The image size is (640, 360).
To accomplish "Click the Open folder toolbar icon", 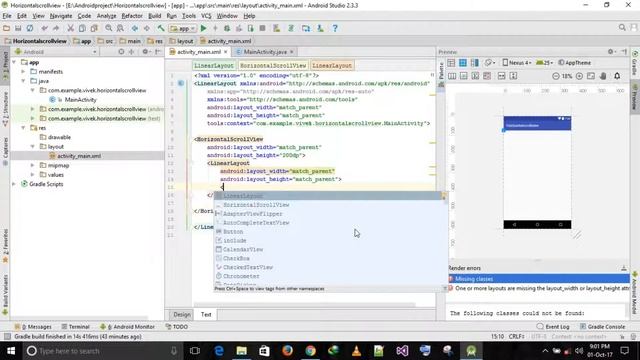I will 6,28.
